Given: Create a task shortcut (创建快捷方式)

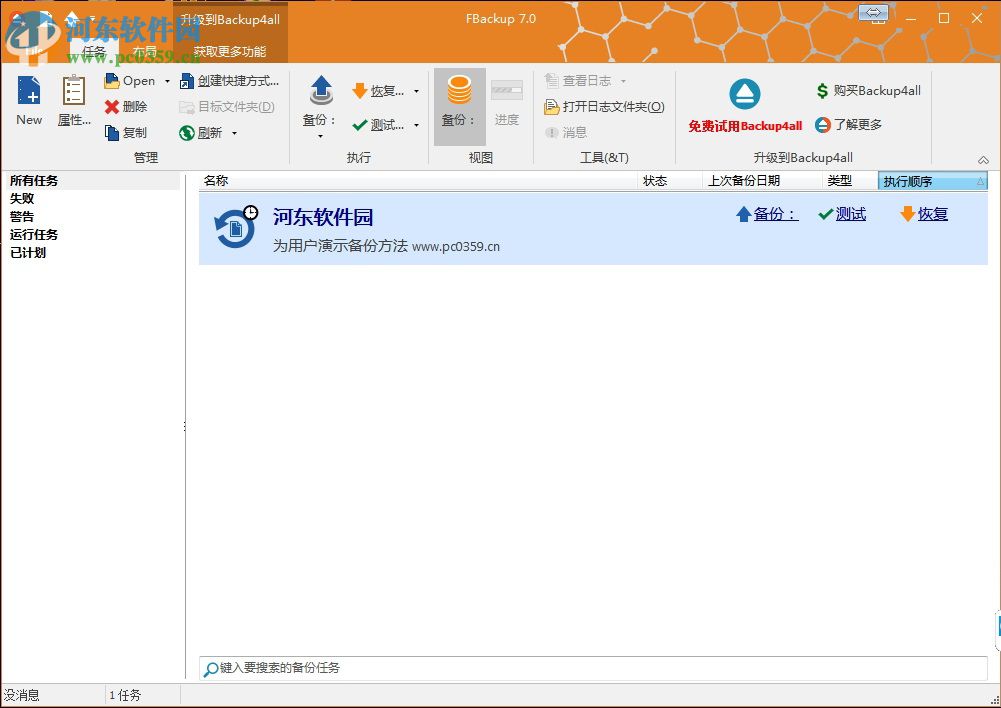Looking at the screenshot, I should click(232, 81).
